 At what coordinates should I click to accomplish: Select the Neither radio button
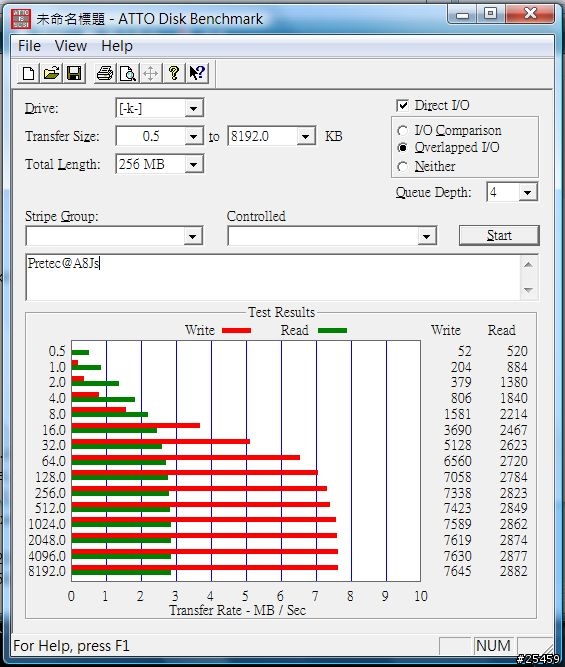pyautogui.click(x=402, y=166)
